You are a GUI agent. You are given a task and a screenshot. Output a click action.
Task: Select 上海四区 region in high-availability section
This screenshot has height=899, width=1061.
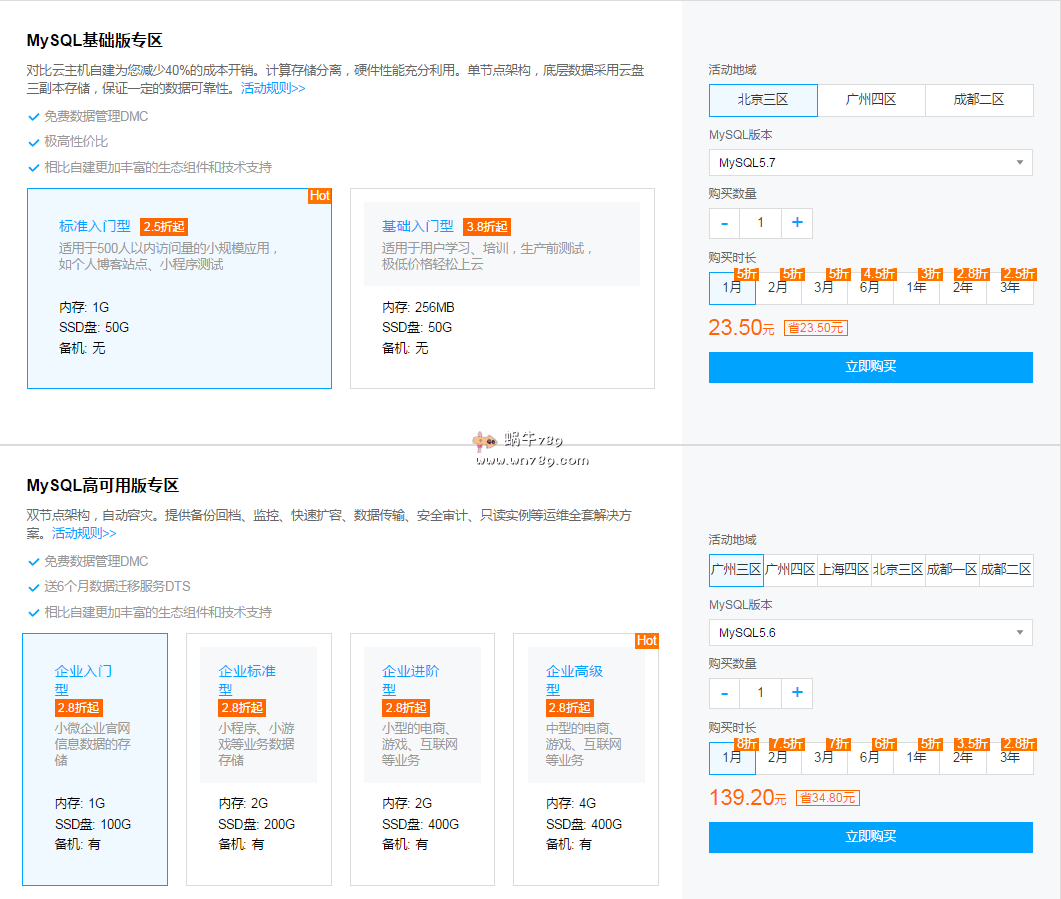tap(844, 570)
